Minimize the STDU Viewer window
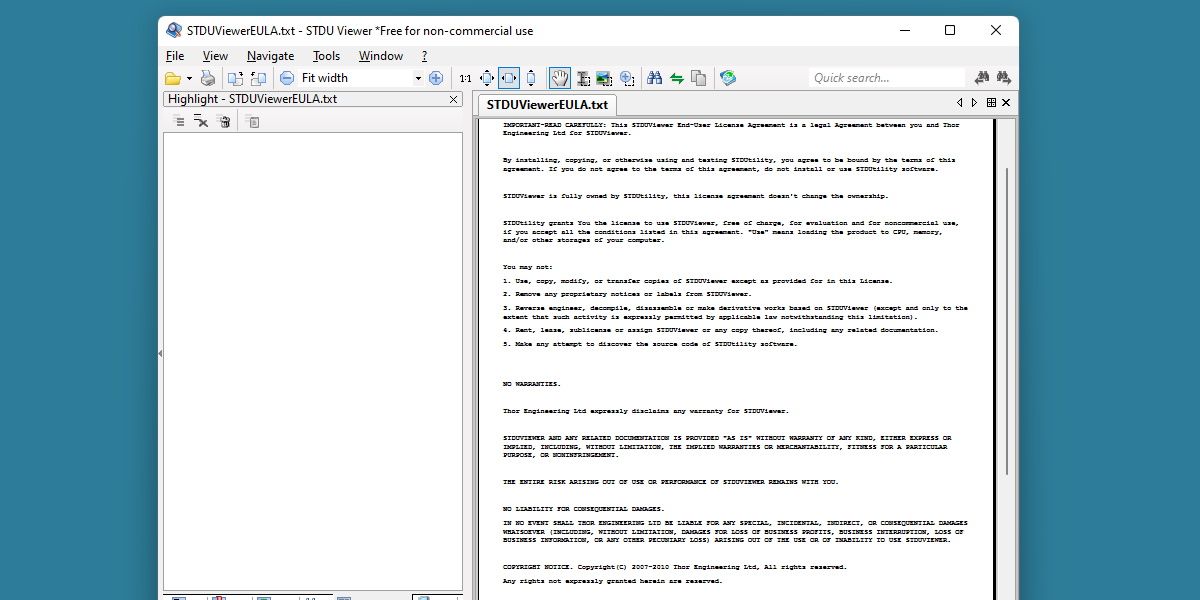 click(904, 30)
